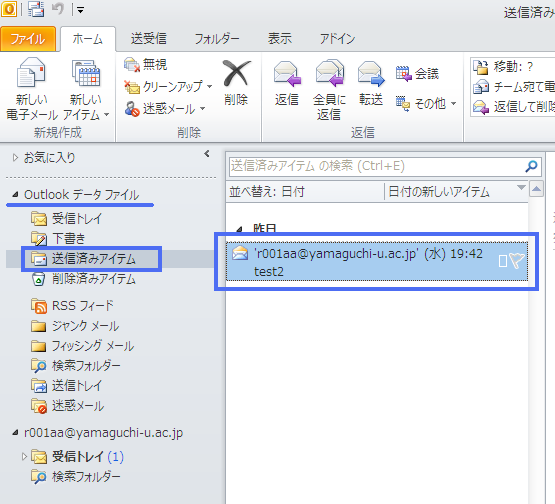This screenshot has width=555, height=504.
Task: Collapse the folder pane with arrow
Action: [207, 154]
